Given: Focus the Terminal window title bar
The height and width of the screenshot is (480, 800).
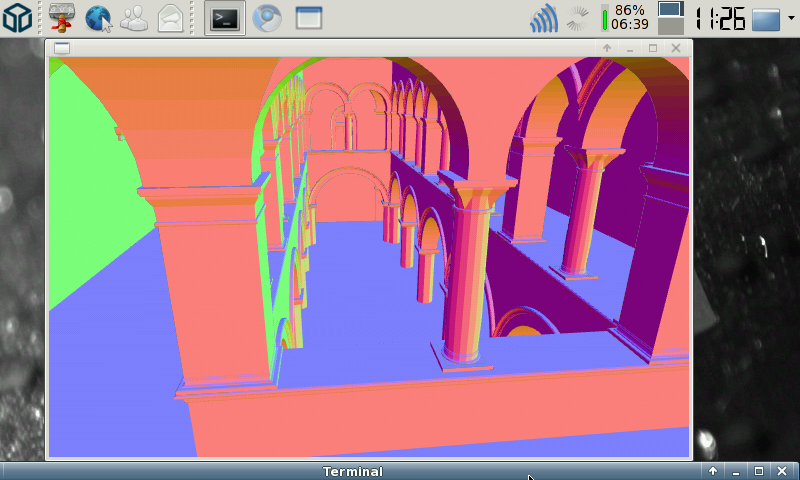Looking at the screenshot, I should point(352,471).
